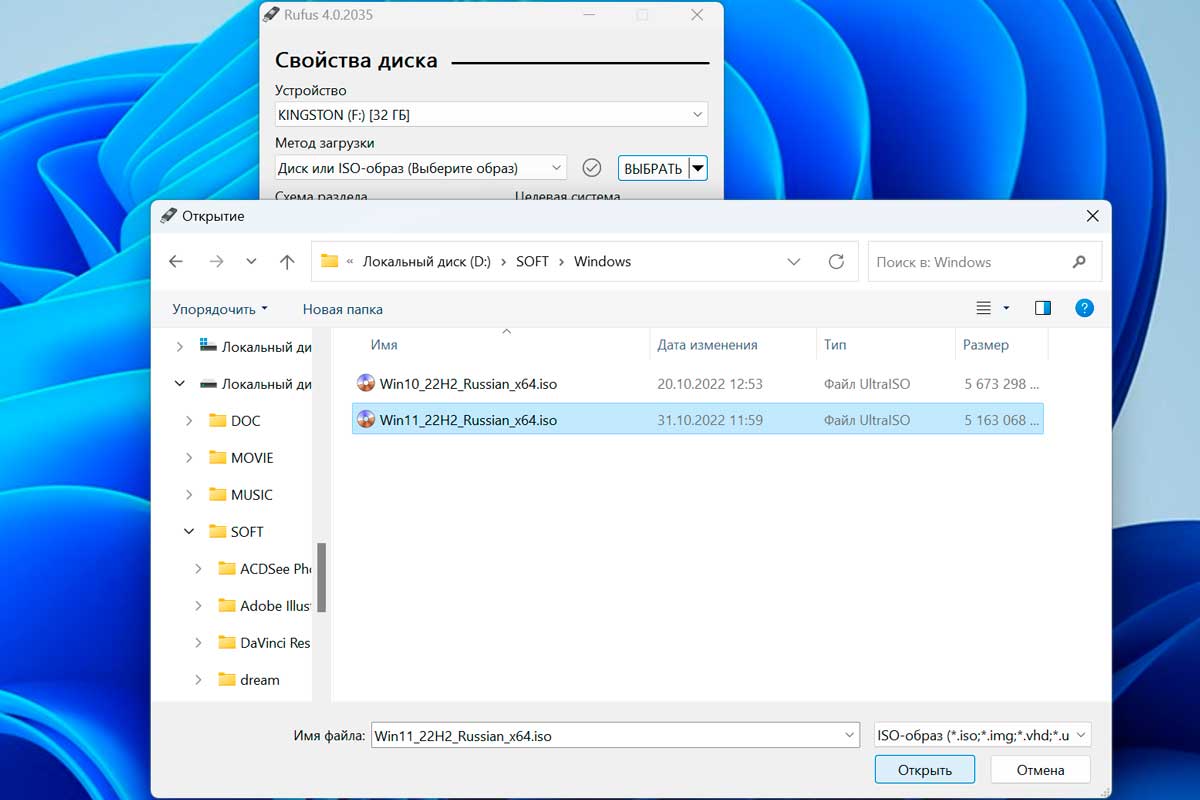
Task: Click Windows breadcrumb in address bar
Action: click(x=603, y=262)
